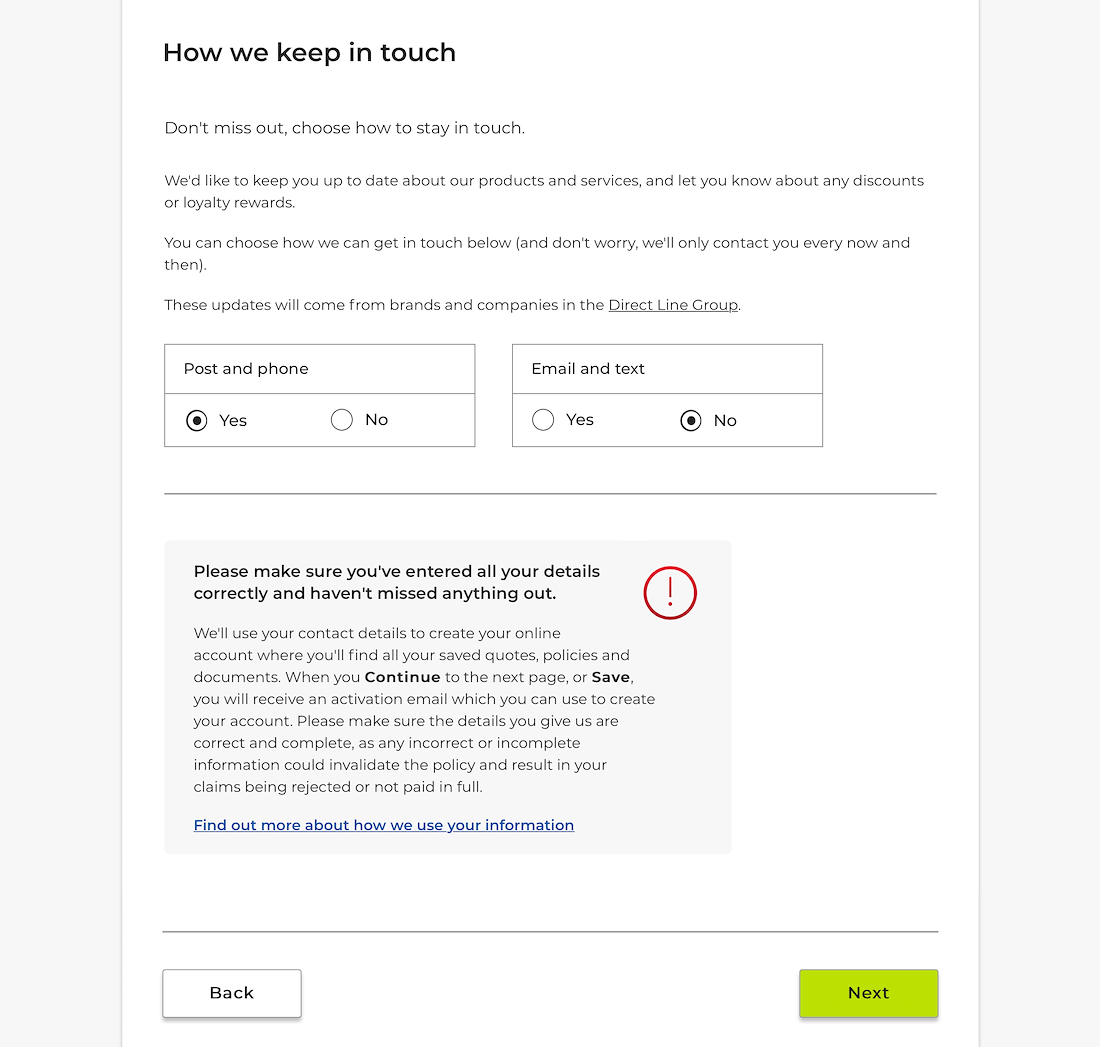Click the 'Don't miss out' intro sentence
1100x1047 pixels.
(344, 128)
